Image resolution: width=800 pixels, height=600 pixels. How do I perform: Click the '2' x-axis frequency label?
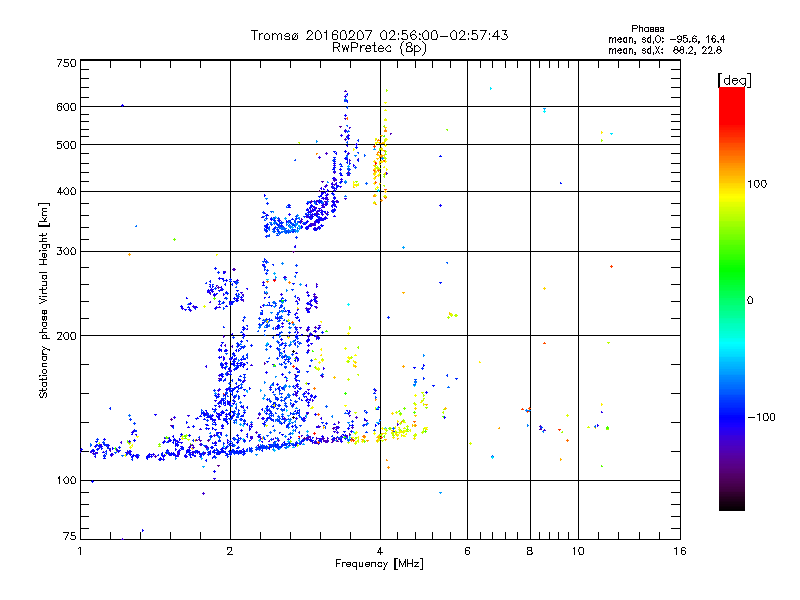click(x=230, y=551)
